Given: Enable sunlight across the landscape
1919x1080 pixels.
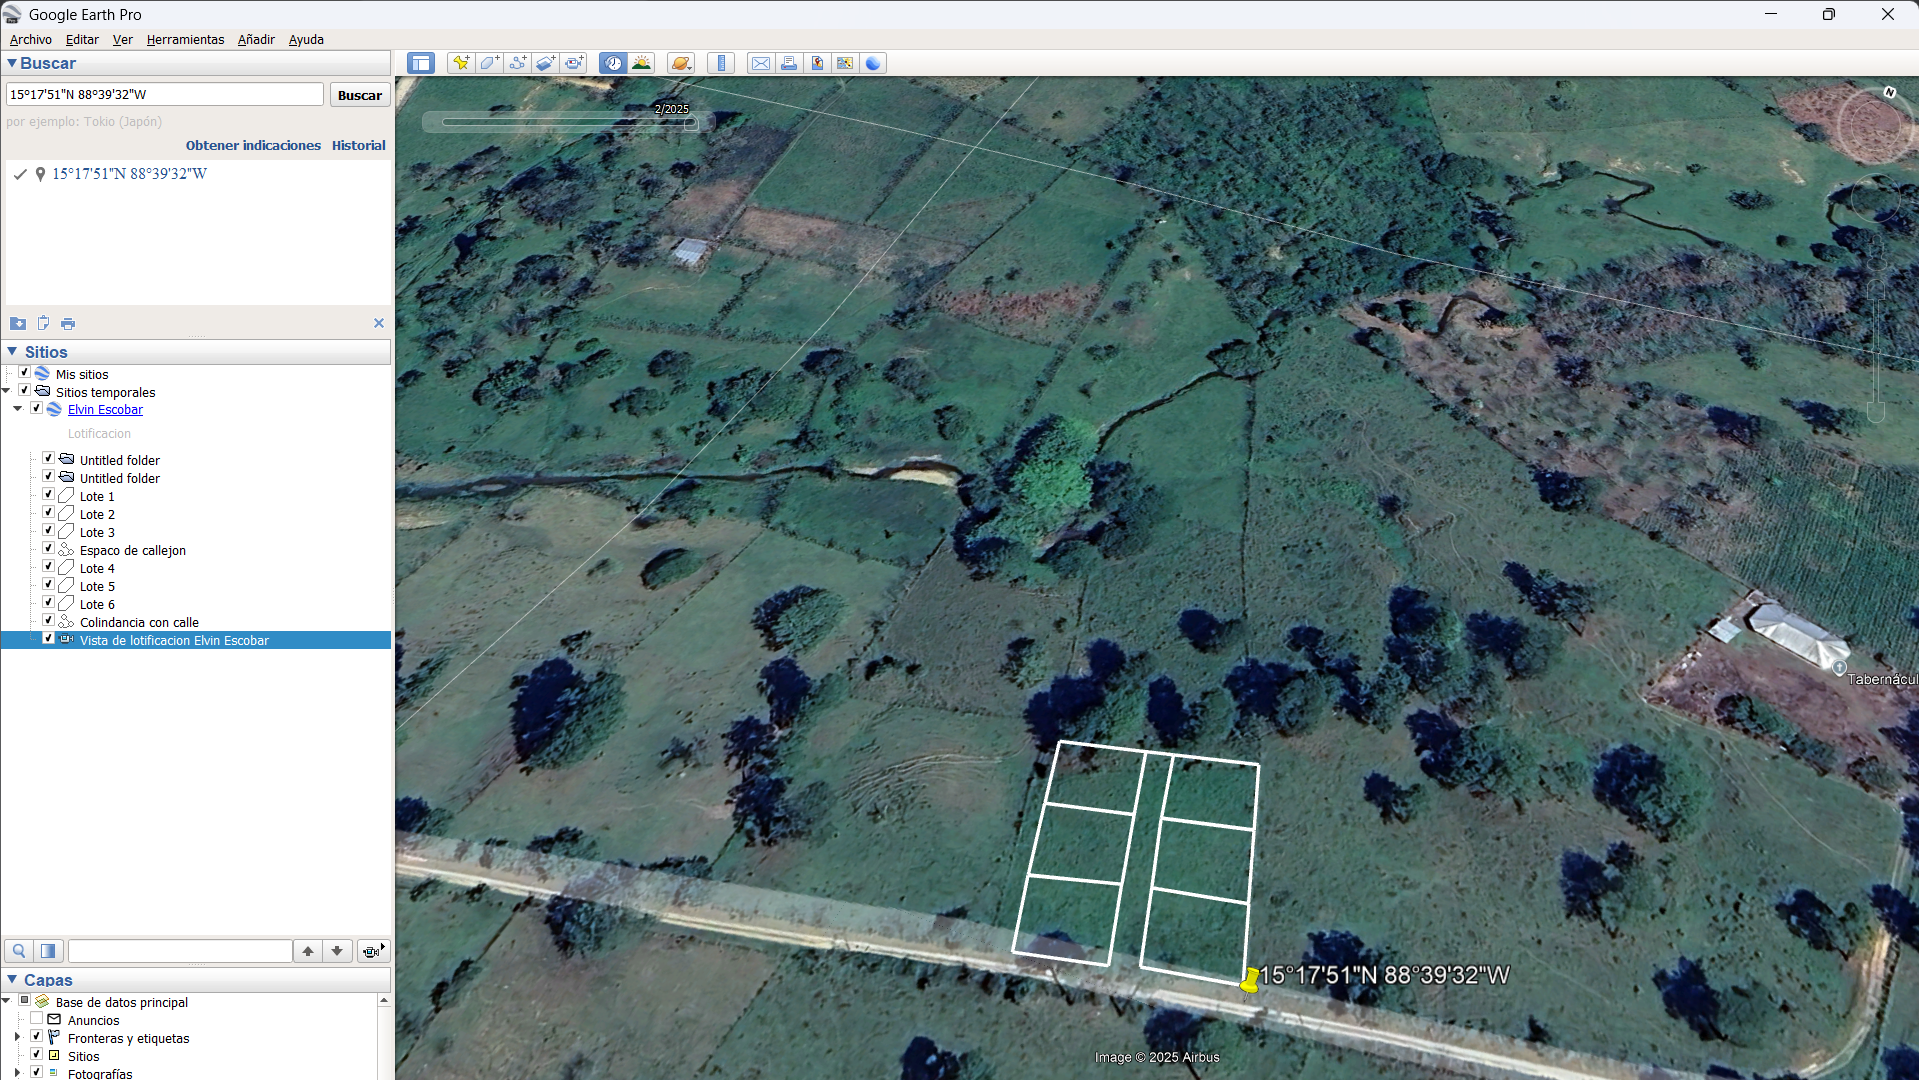Looking at the screenshot, I should [641, 62].
